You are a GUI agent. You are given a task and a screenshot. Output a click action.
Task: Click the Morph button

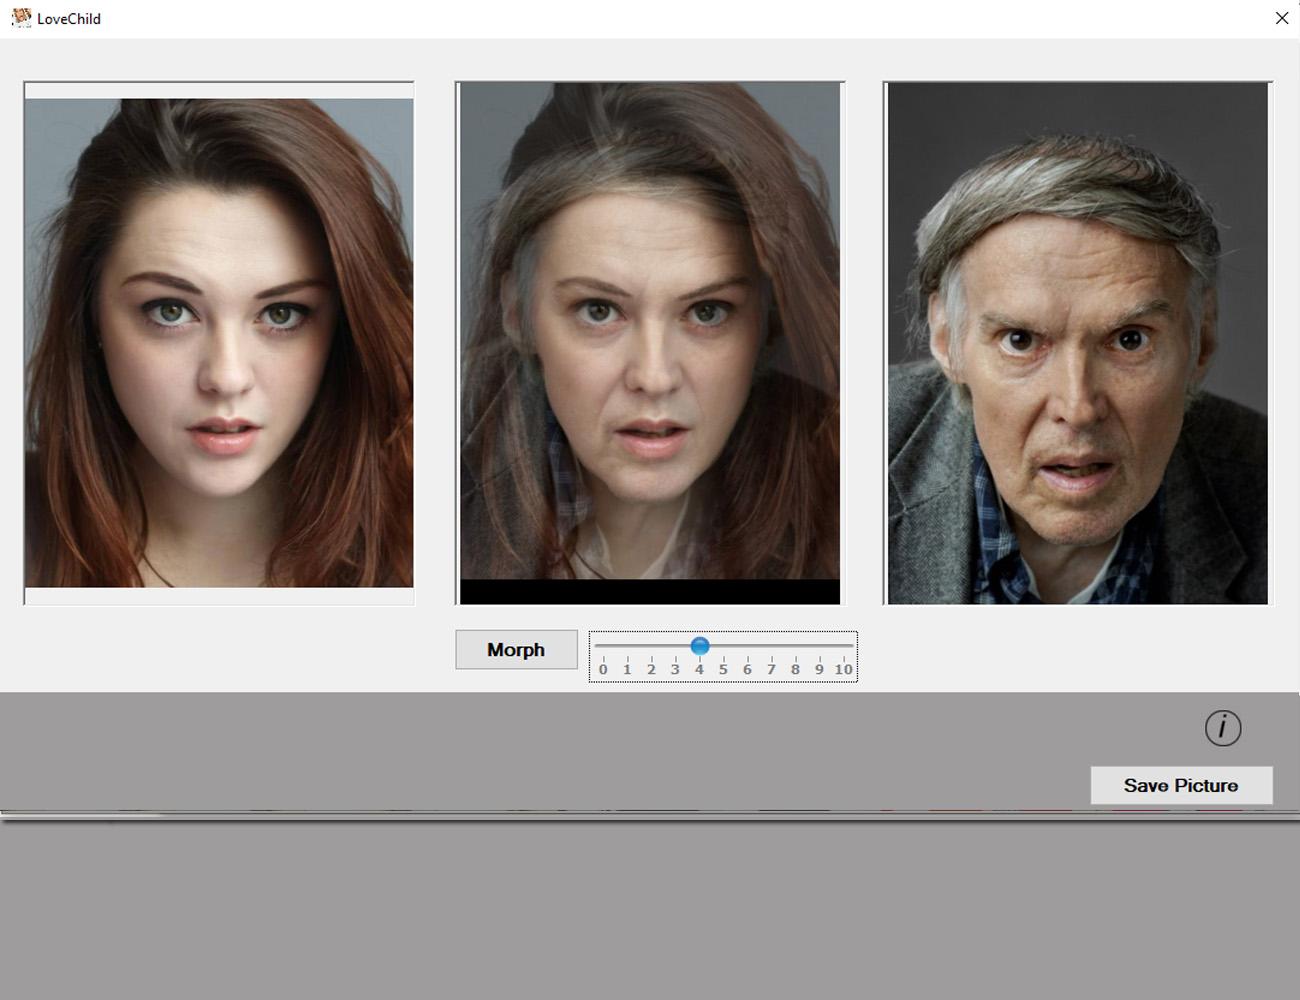coord(516,650)
